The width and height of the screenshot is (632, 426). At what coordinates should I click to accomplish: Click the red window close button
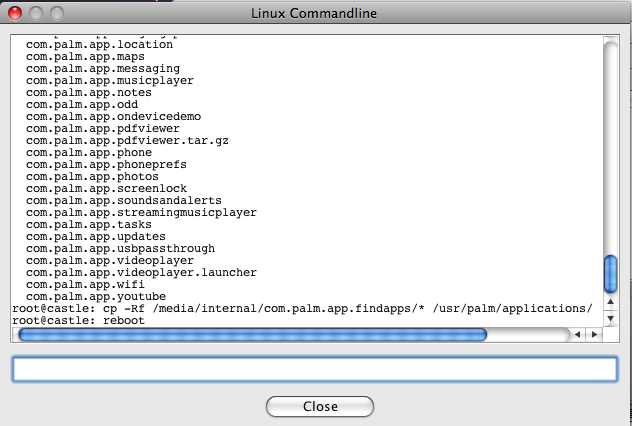tap(15, 13)
